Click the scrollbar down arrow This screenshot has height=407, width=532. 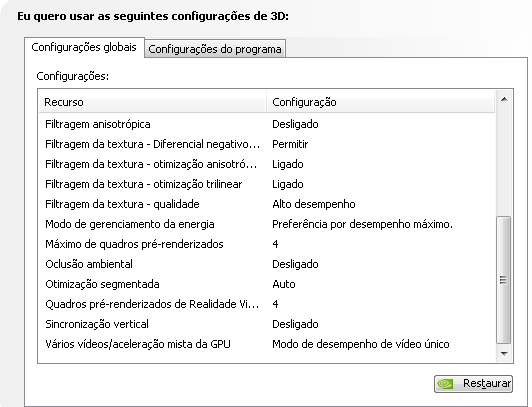pyautogui.click(x=504, y=354)
